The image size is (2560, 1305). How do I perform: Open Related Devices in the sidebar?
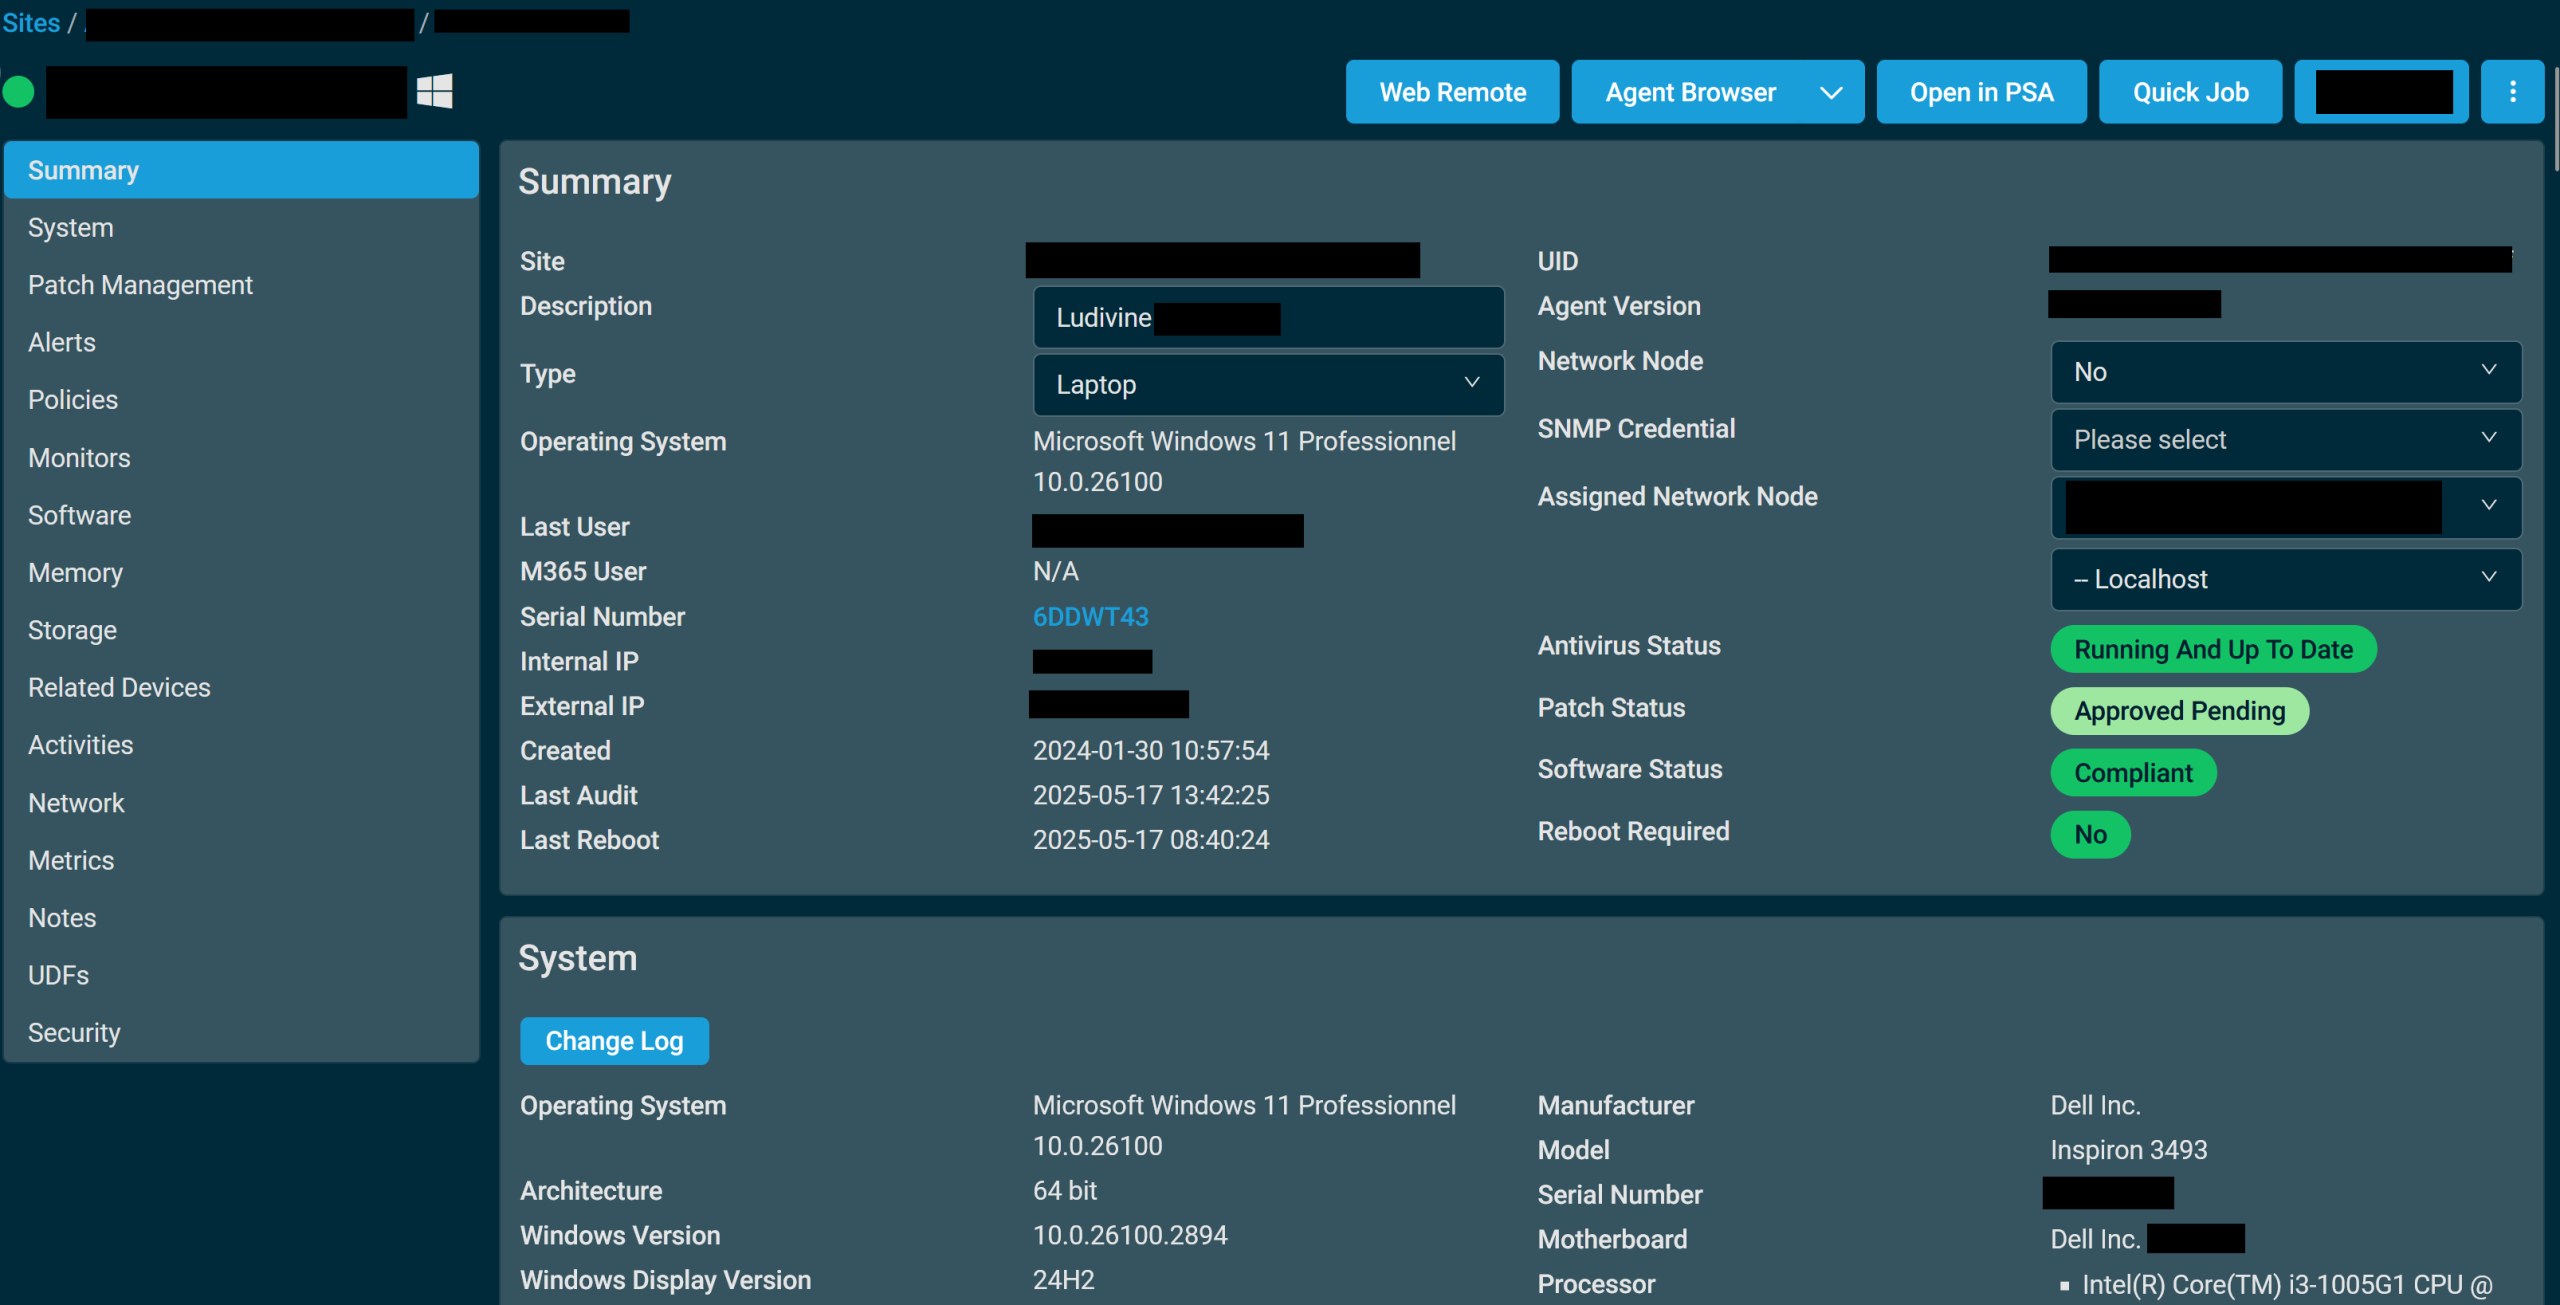click(x=241, y=688)
